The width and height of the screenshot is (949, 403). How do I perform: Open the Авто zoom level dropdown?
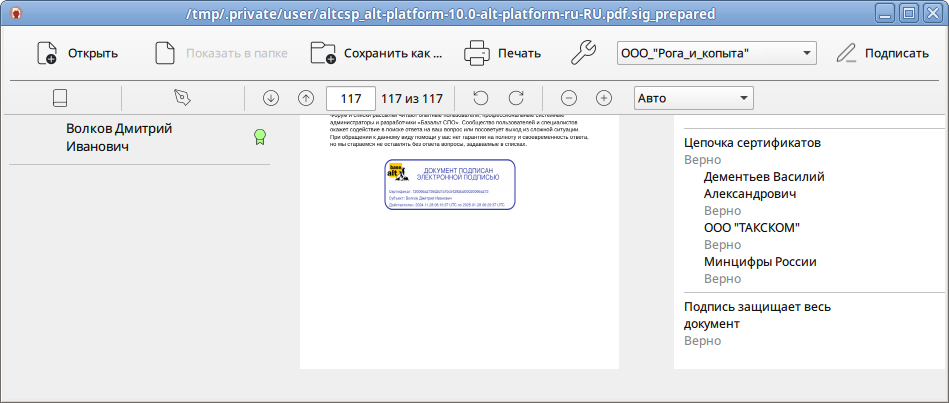coord(694,98)
